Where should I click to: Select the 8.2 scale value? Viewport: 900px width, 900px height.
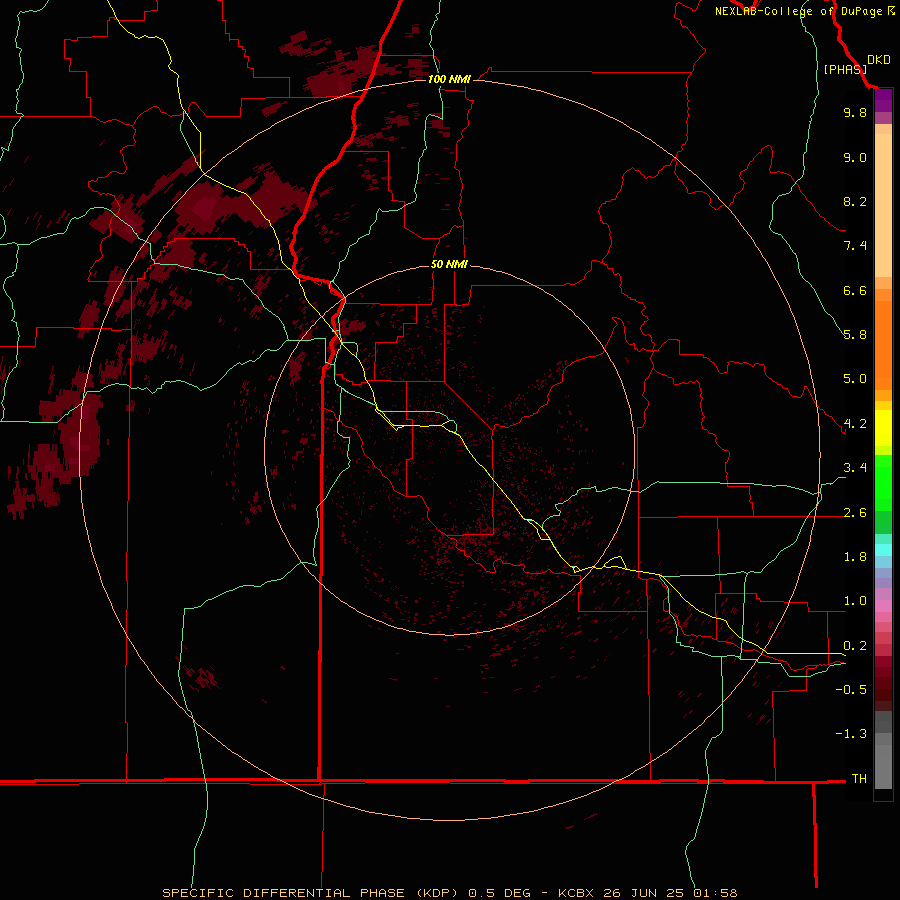[x=855, y=201]
